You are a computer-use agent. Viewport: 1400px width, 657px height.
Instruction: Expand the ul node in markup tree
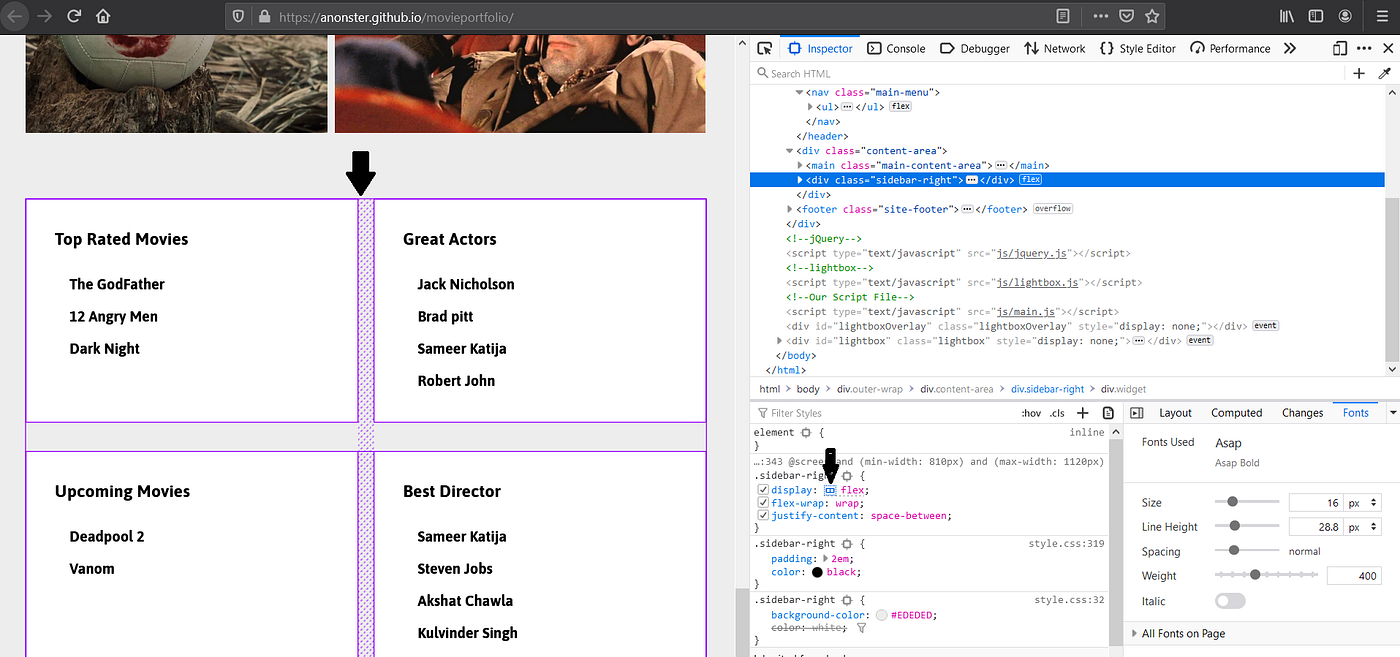pyautogui.click(x=811, y=106)
